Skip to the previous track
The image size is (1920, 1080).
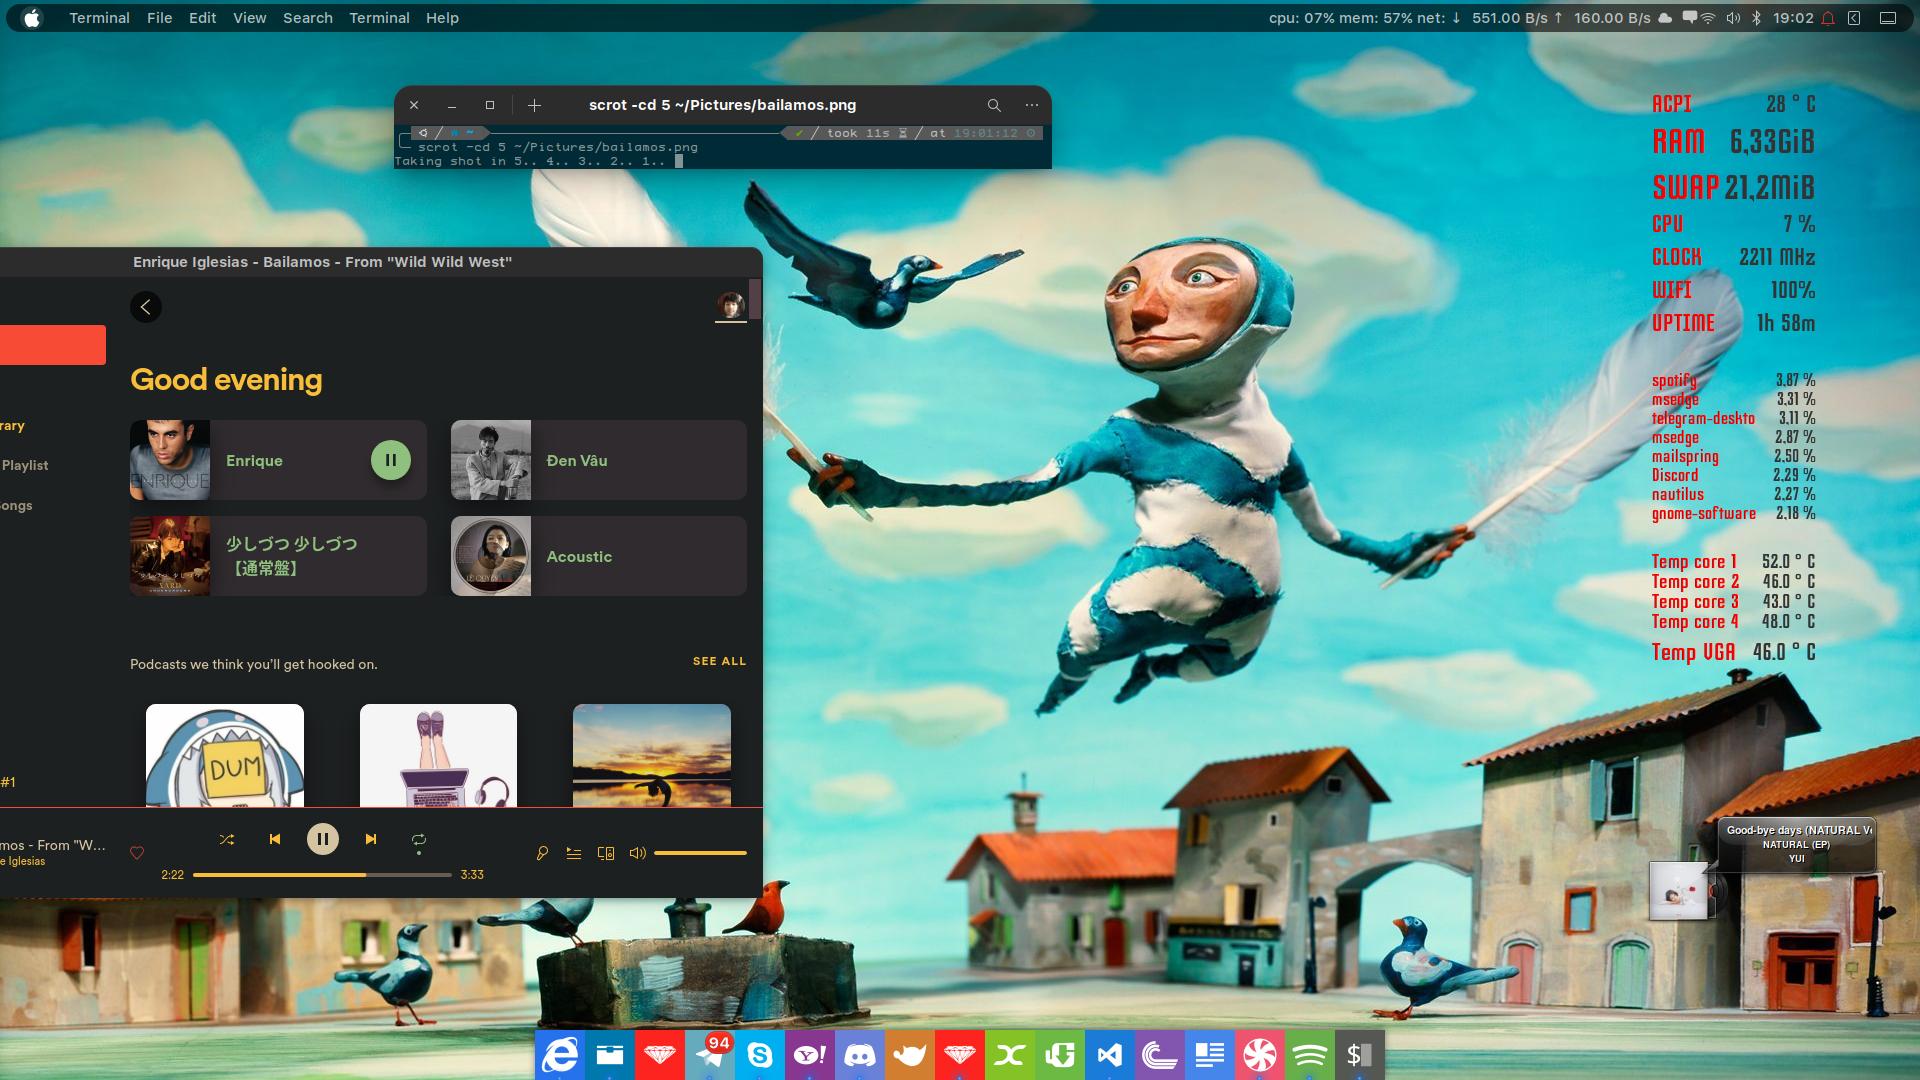click(275, 840)
